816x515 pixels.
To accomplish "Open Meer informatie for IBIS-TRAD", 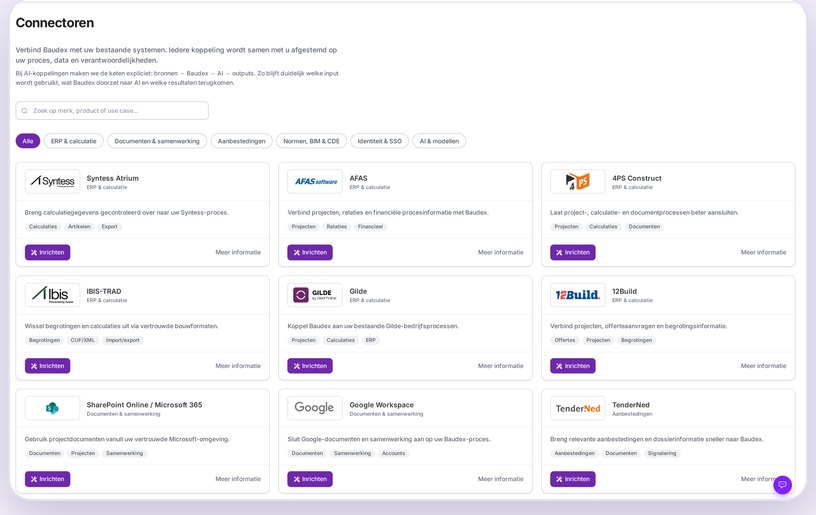I will 238,366.
